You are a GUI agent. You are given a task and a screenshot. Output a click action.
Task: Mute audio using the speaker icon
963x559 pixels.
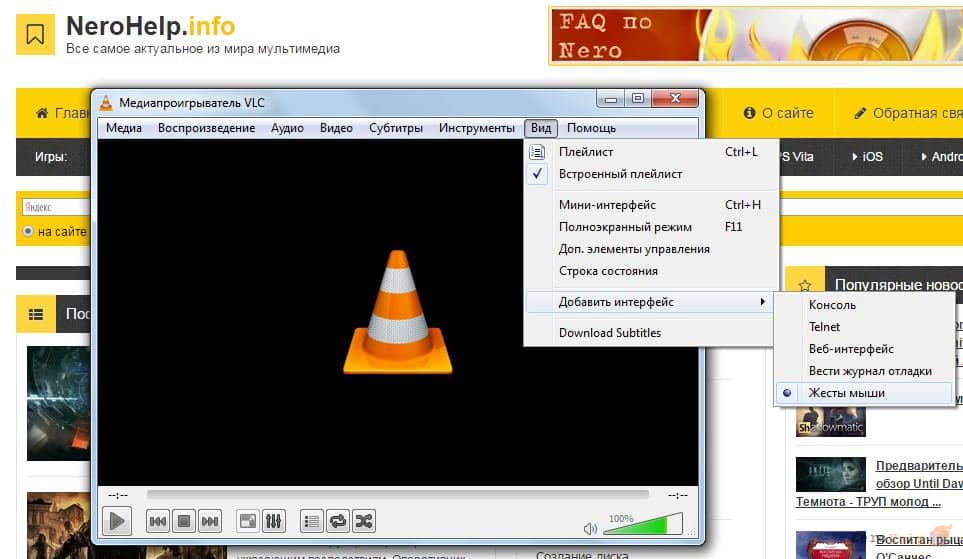click(x=590, y=528)
